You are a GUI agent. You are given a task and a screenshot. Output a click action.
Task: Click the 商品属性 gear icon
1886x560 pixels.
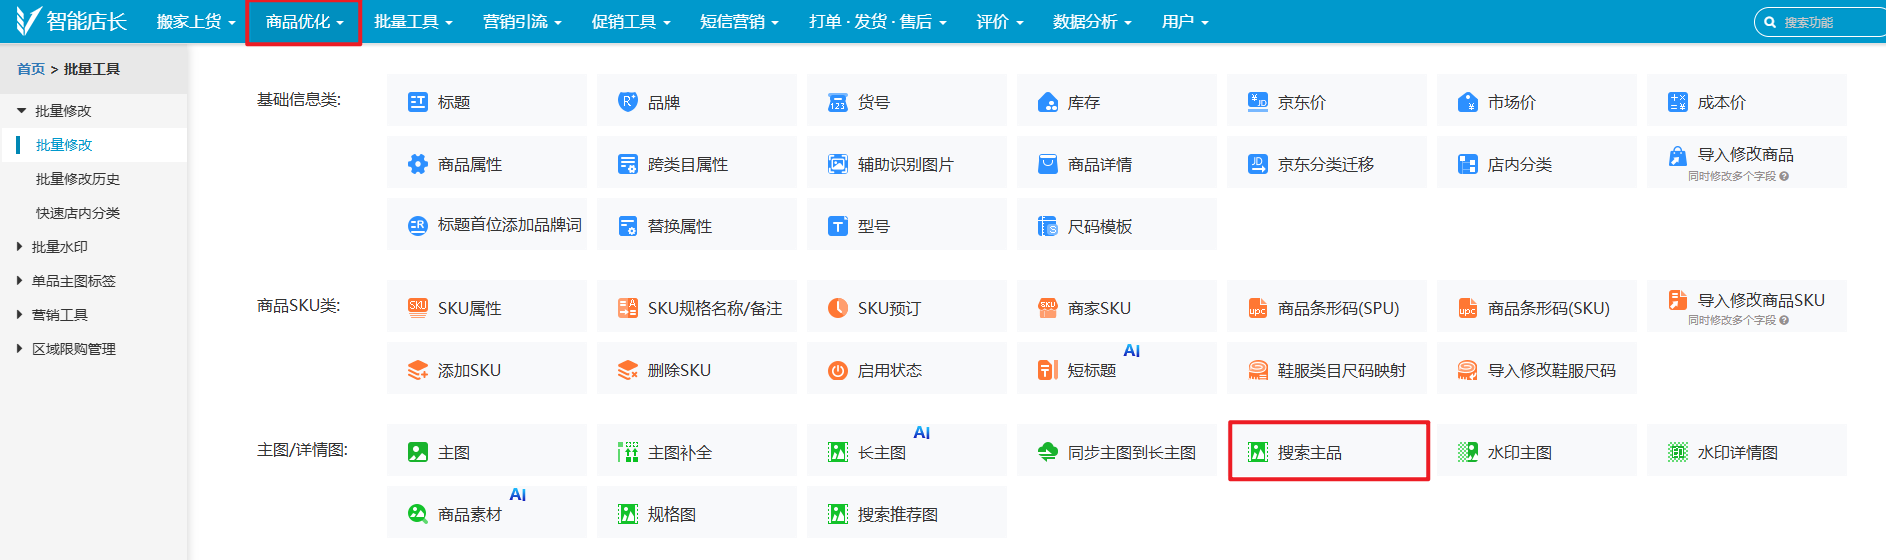click(418, 164)
